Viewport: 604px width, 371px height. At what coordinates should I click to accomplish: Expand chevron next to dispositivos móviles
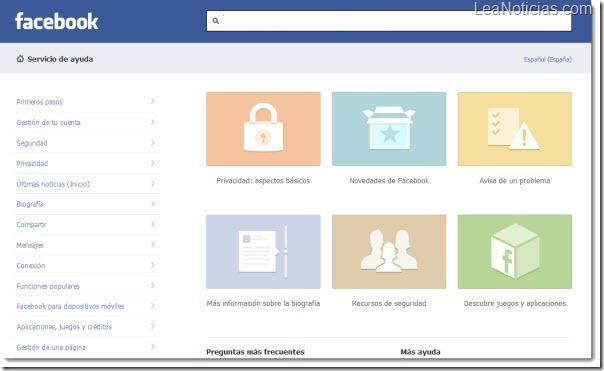point(153,306)
